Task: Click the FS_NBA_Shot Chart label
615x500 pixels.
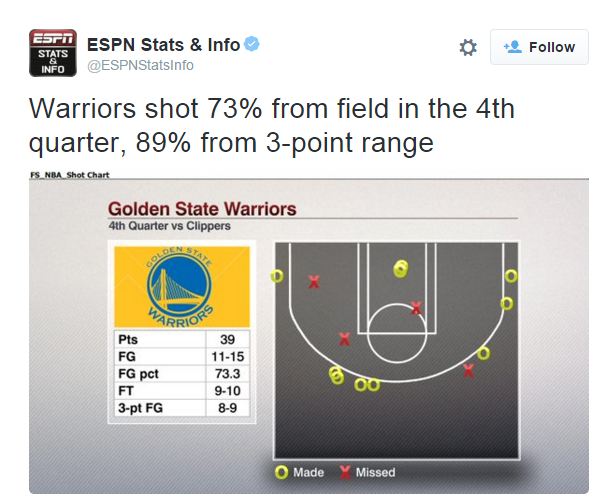Action: [x=69, y=175]
